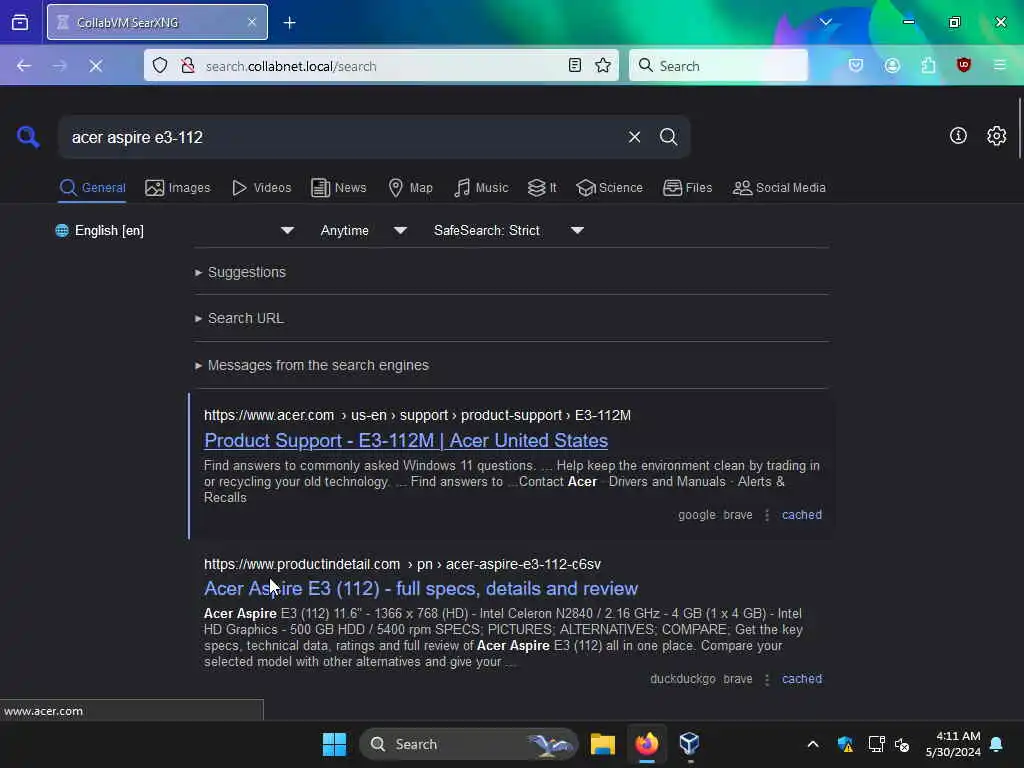
Task: Open site security lock info
Action: coord(188,65)
